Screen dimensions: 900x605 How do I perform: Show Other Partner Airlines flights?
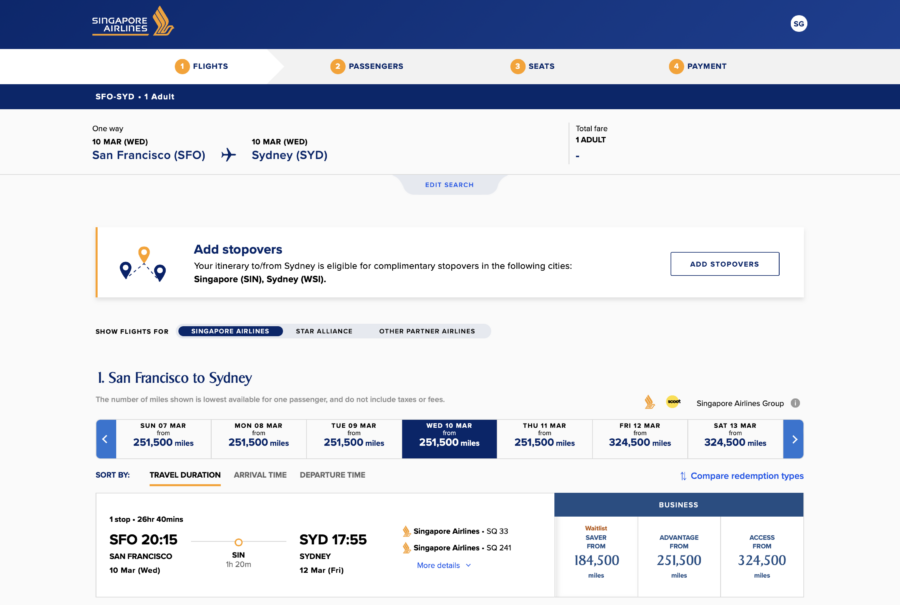coord(427,331)
